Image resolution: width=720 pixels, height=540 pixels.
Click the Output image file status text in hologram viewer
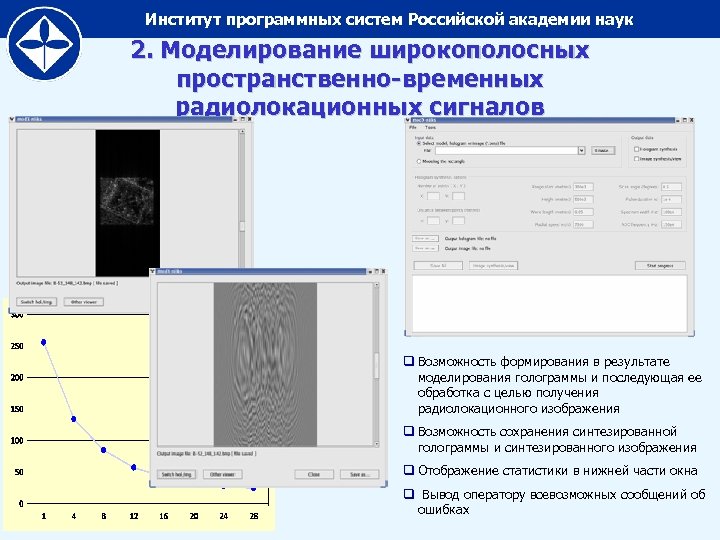(207, 454)
